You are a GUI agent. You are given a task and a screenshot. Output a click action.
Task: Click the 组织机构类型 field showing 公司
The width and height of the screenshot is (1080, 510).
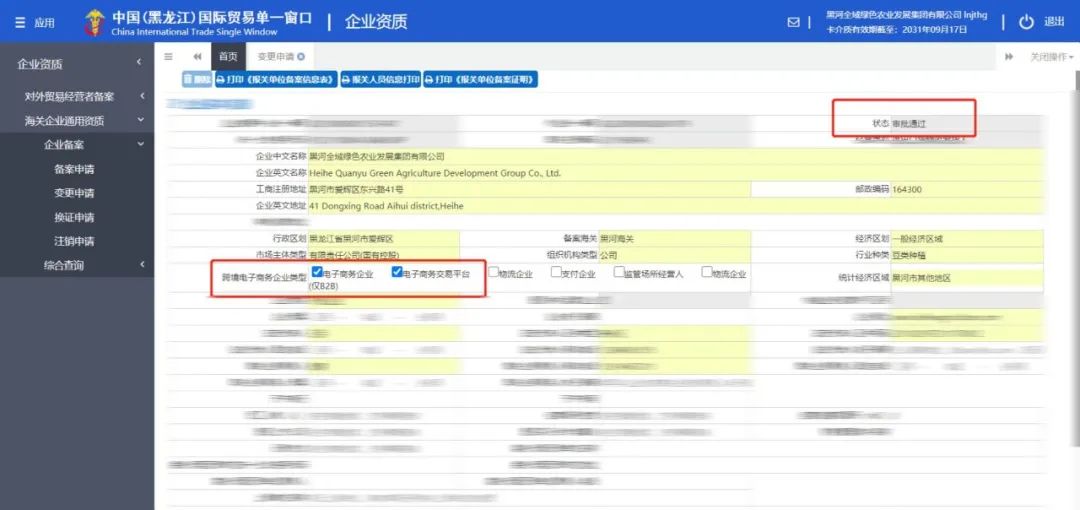pos(675,255)
